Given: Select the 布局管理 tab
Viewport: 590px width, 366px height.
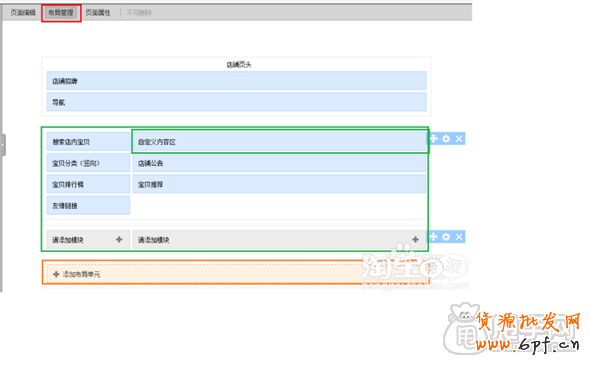Looking at the screenshot, I should (61, 13).
